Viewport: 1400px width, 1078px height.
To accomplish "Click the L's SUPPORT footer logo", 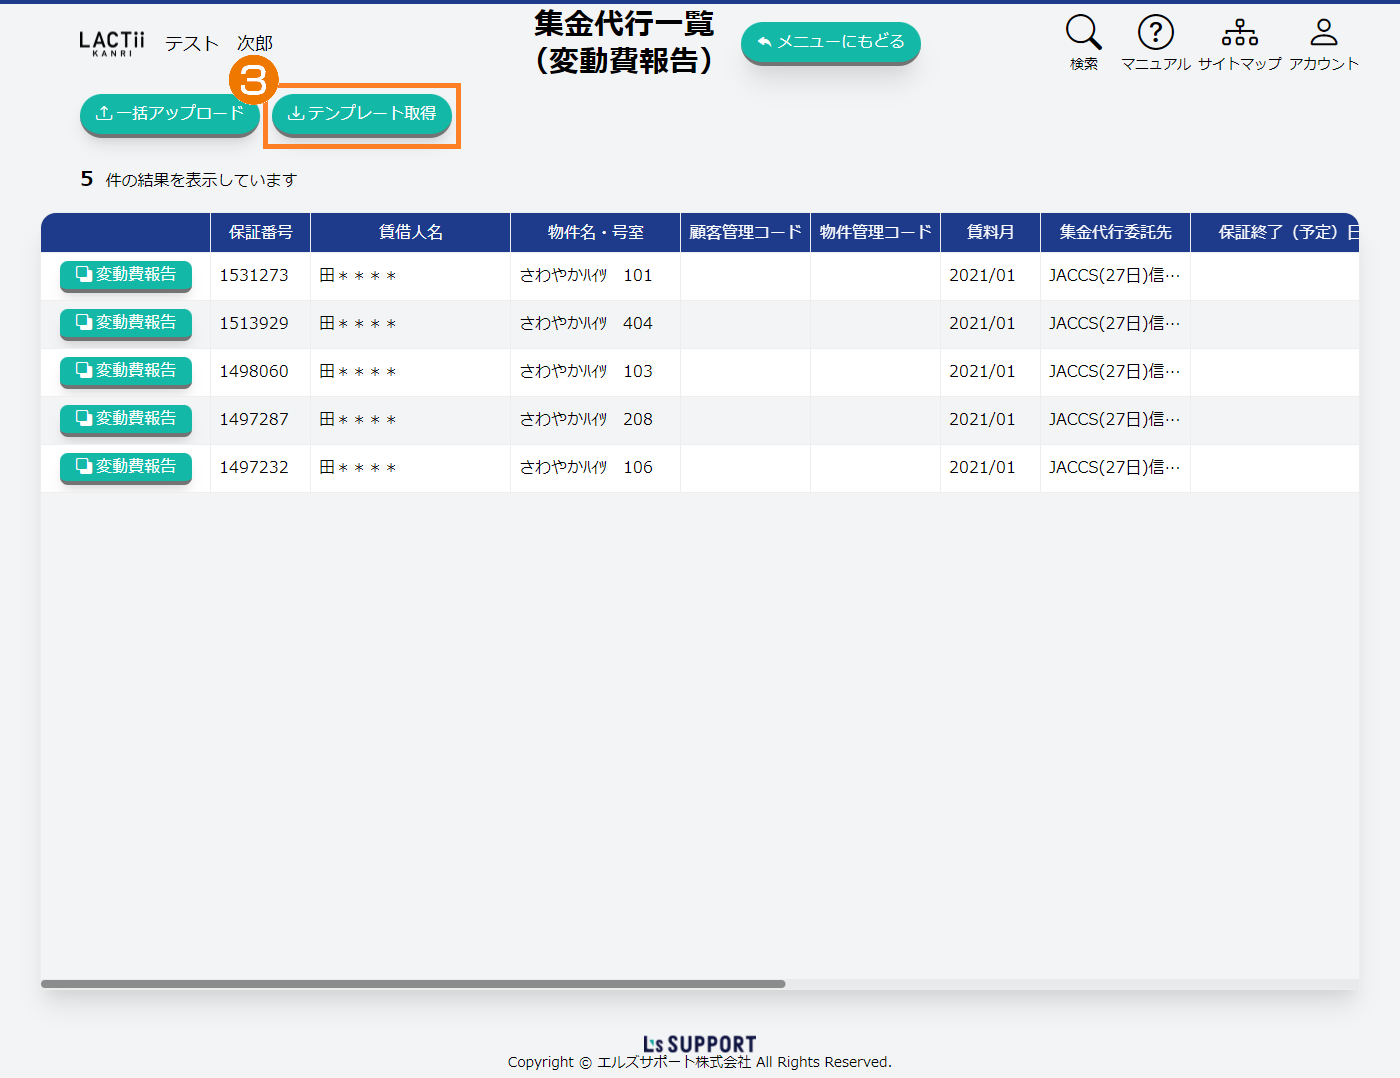I will point(699,1044).
